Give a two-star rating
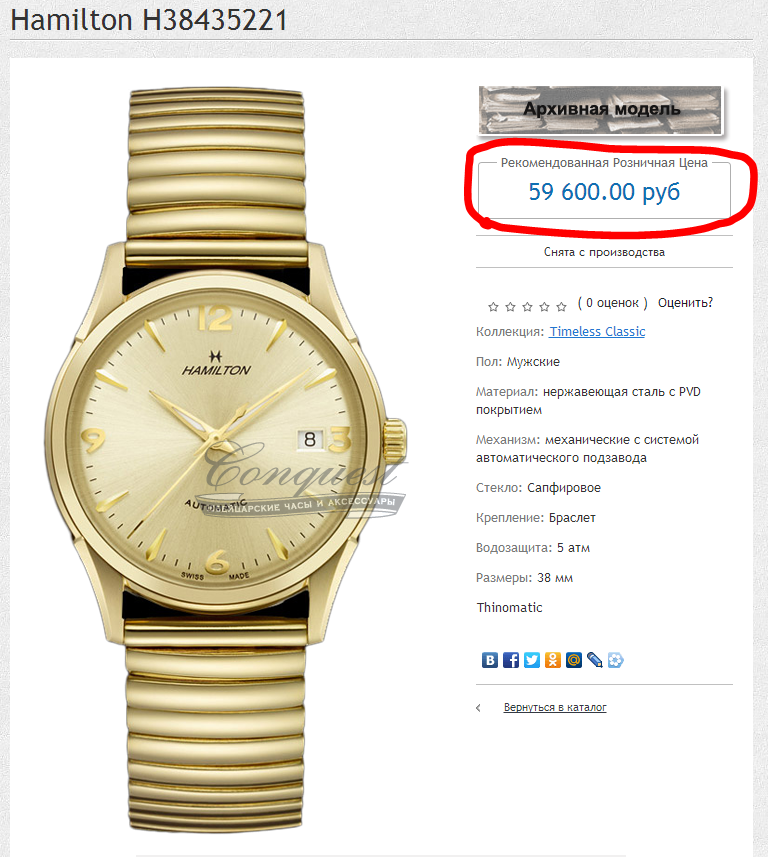This screenshot has width=768, height=857. tap(510, 307)
